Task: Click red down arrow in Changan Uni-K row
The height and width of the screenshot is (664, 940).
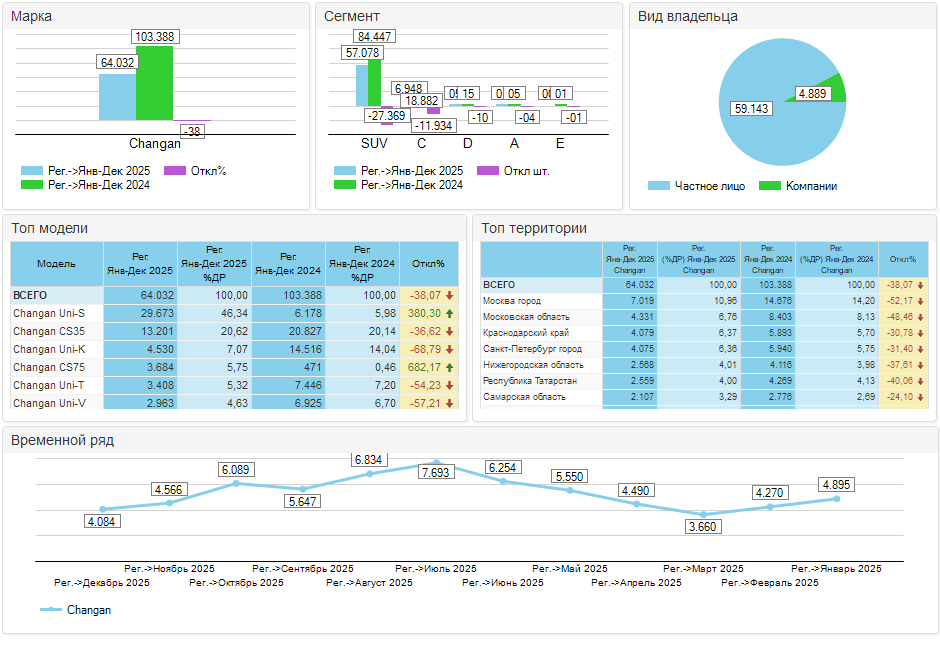Action: coord(450,349)
